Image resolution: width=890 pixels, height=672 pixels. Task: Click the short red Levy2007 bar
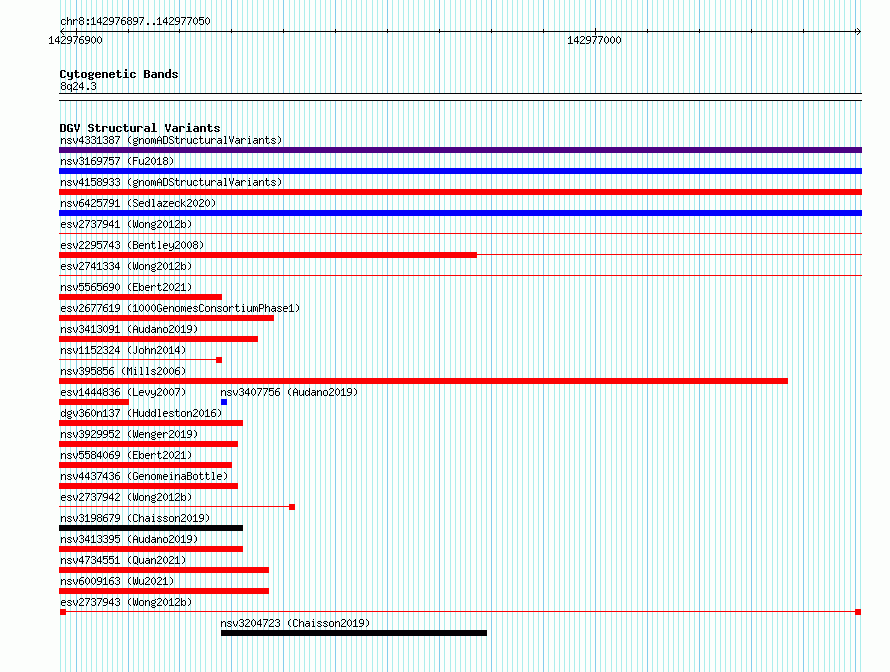[x=94, y=402]
